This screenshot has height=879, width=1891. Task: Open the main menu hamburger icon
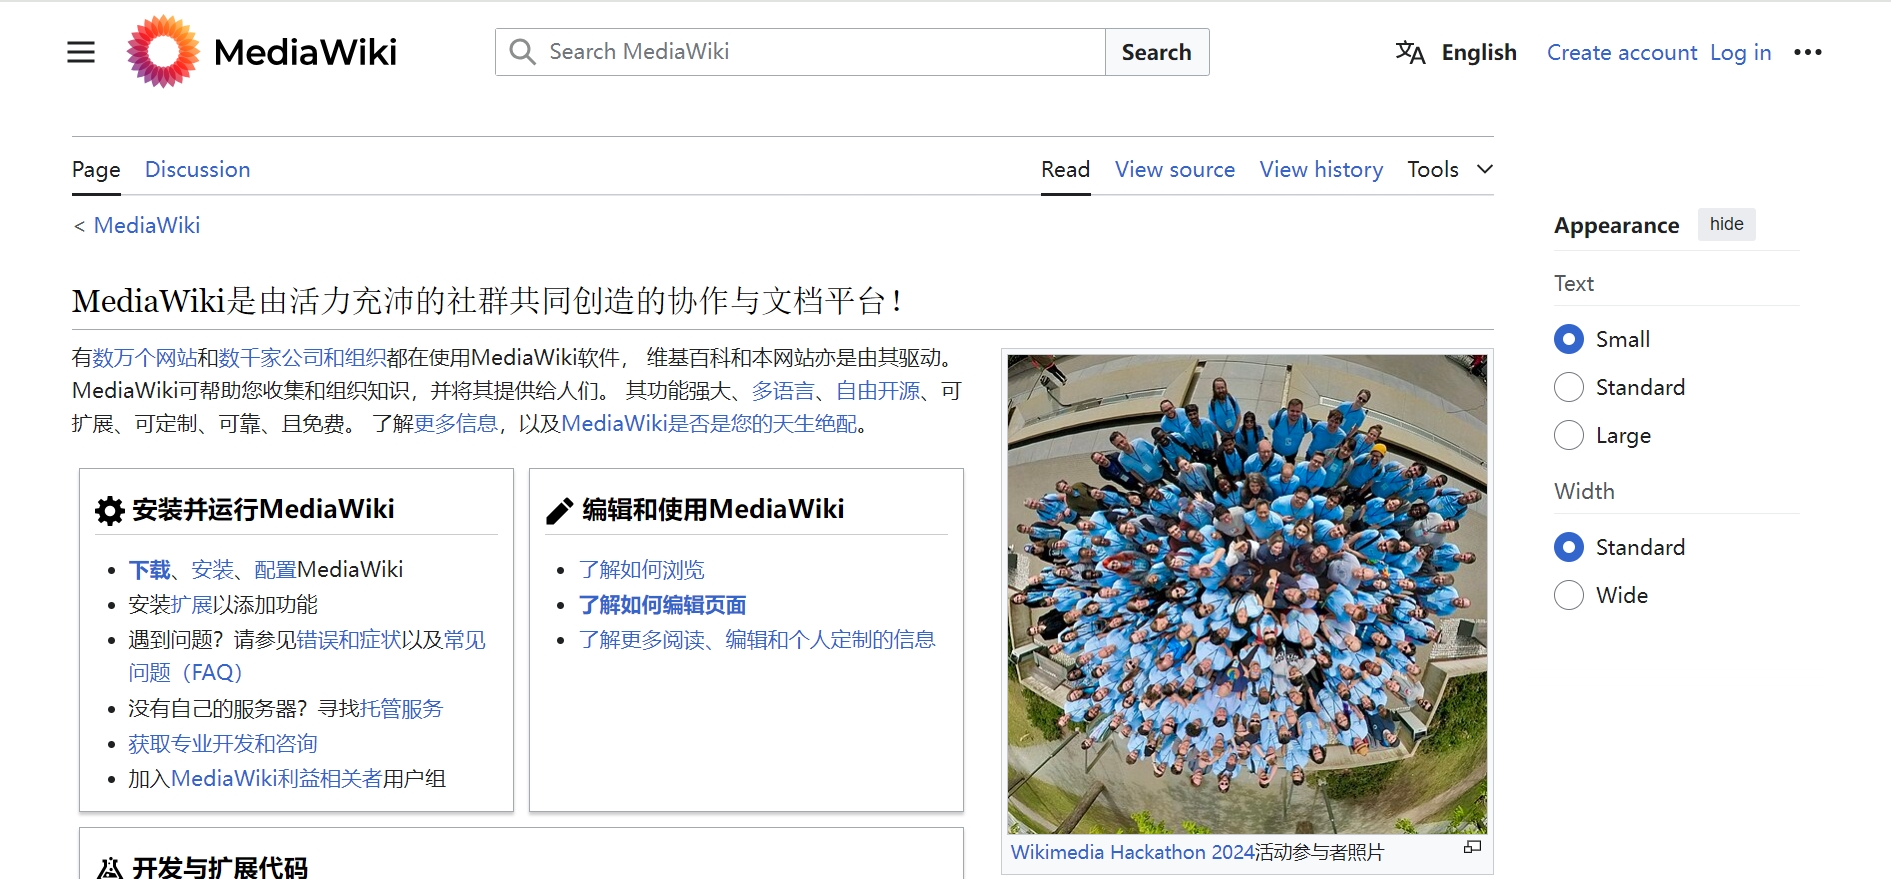tap(81, 52)
